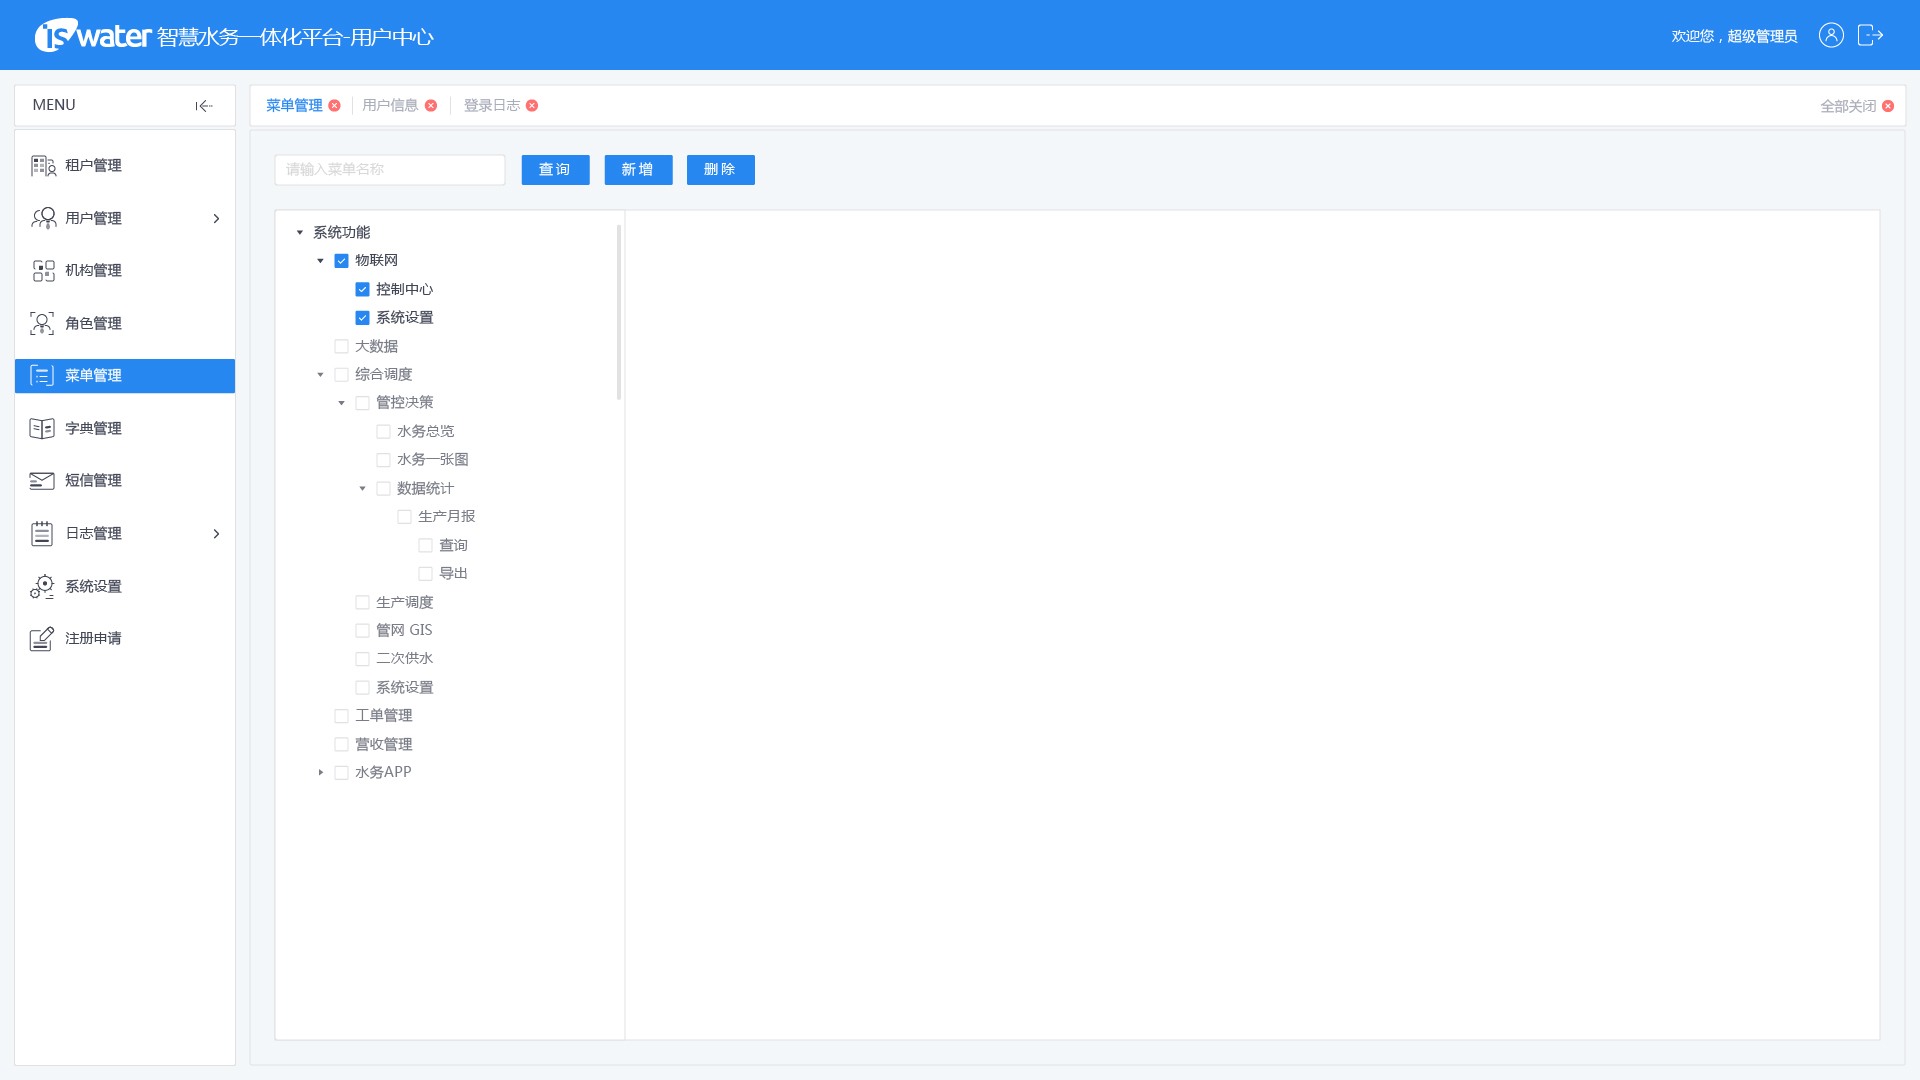1920x1080 pixels.
Task: Collapse the 系统功能 tree node
Action: pos(299,232)
